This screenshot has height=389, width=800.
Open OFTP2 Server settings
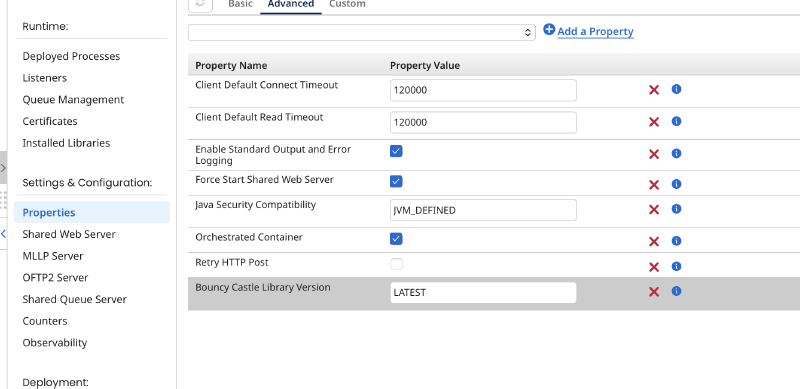tap(55, 278)
